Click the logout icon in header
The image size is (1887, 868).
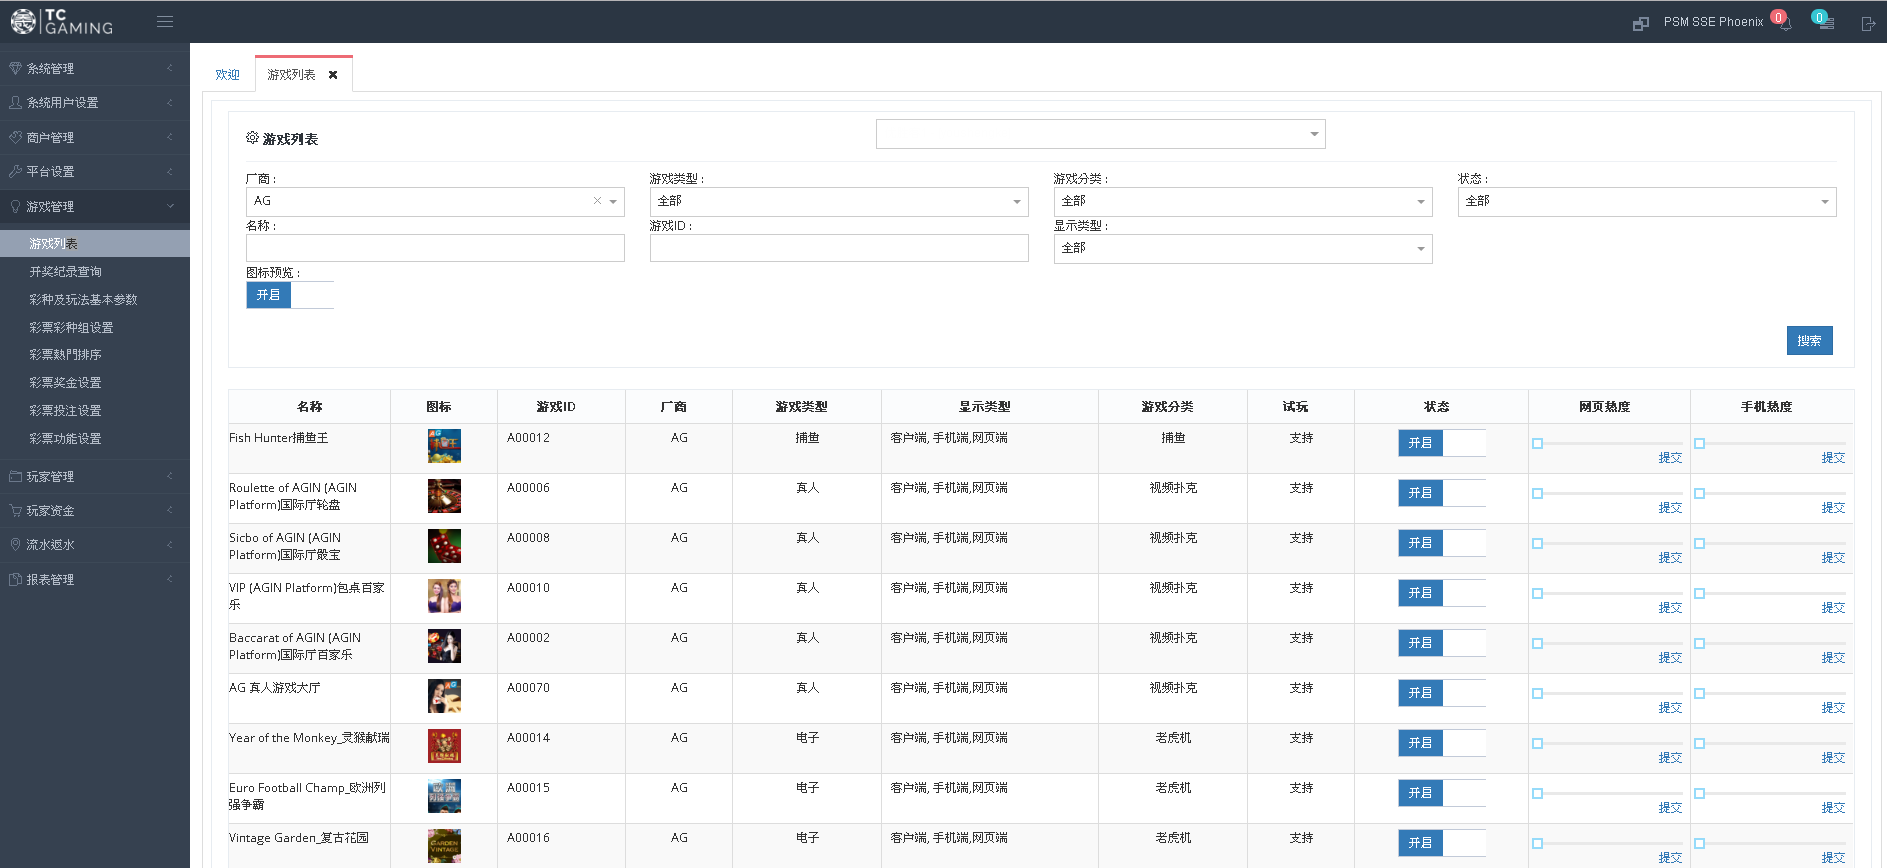click(x=1867, y=24)
